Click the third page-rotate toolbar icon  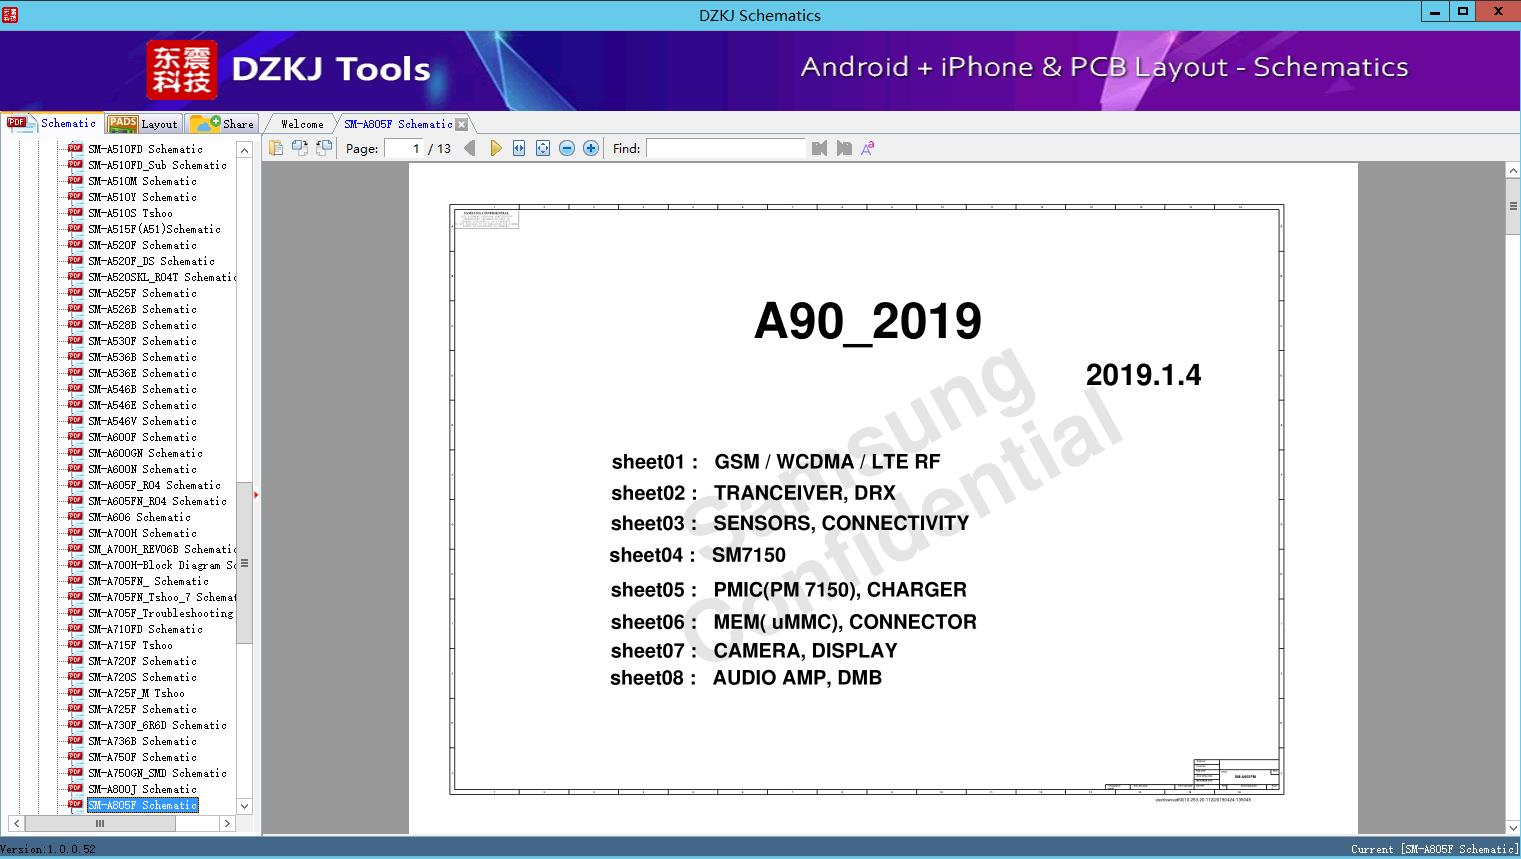coord(324,148)
